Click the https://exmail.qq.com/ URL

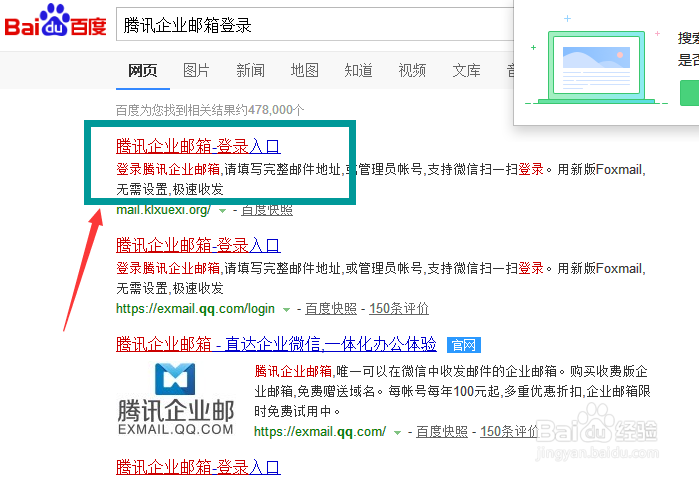(x=320, y=432)
